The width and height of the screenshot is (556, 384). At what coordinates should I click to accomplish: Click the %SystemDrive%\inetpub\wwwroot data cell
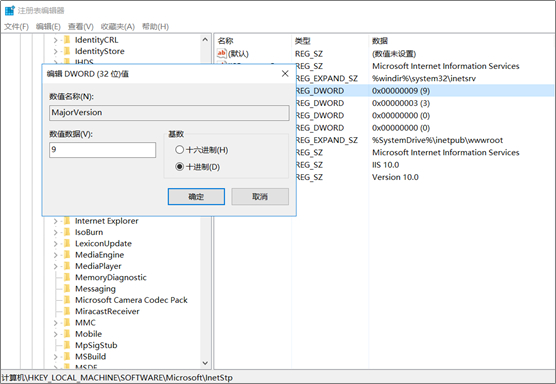(x=437, y=140)
